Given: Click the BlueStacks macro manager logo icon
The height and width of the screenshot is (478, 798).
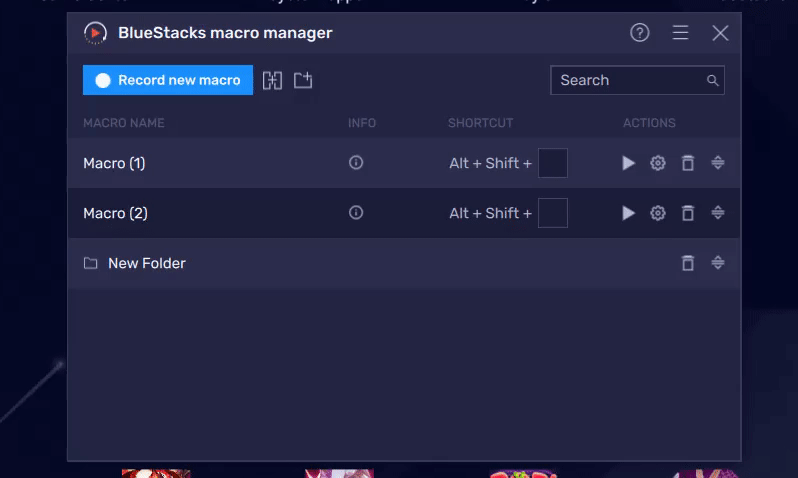Looking at the screenshot, I should [95, 33].
